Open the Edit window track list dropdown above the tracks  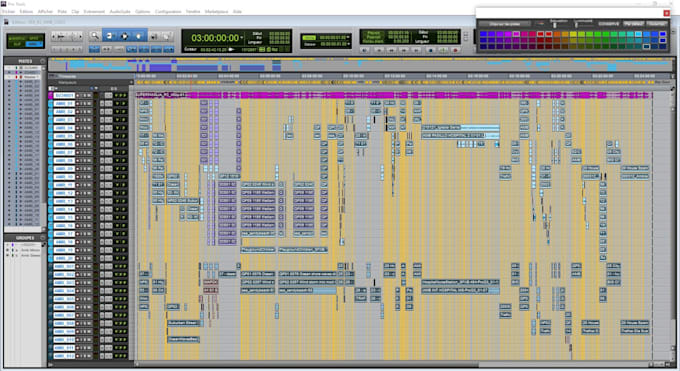pos(52,89)
